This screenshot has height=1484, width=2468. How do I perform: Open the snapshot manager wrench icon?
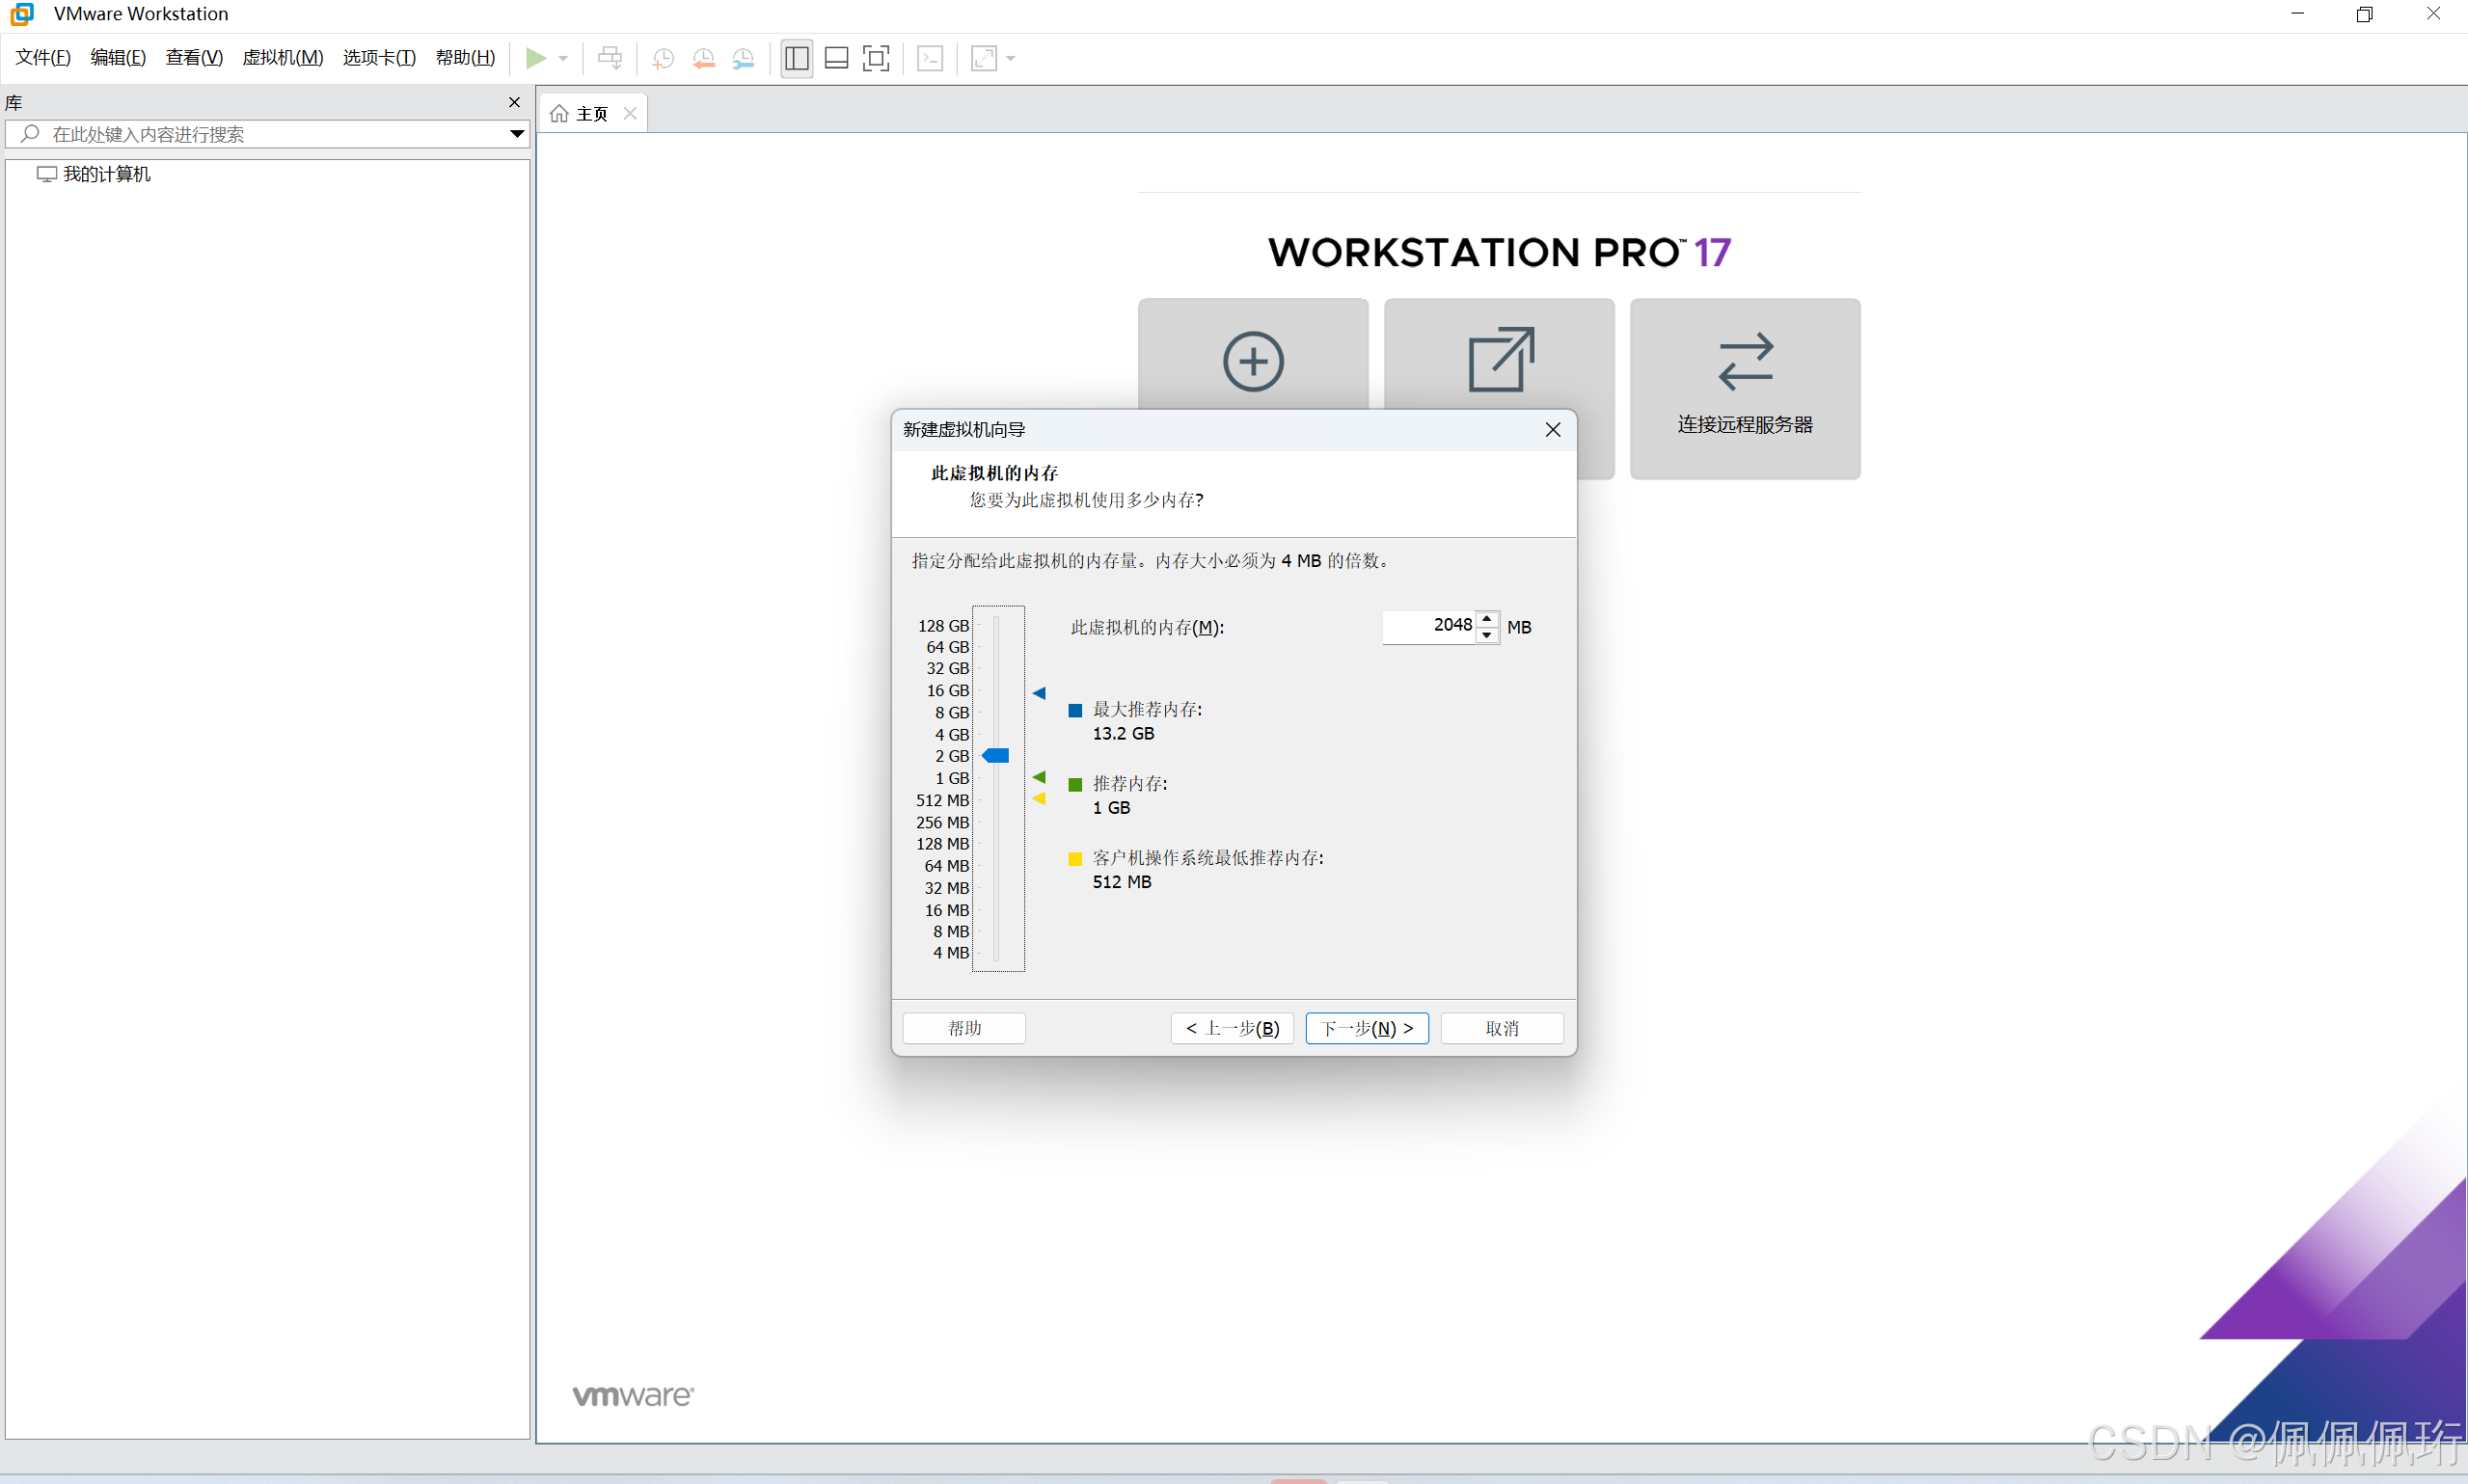point(743,58)
